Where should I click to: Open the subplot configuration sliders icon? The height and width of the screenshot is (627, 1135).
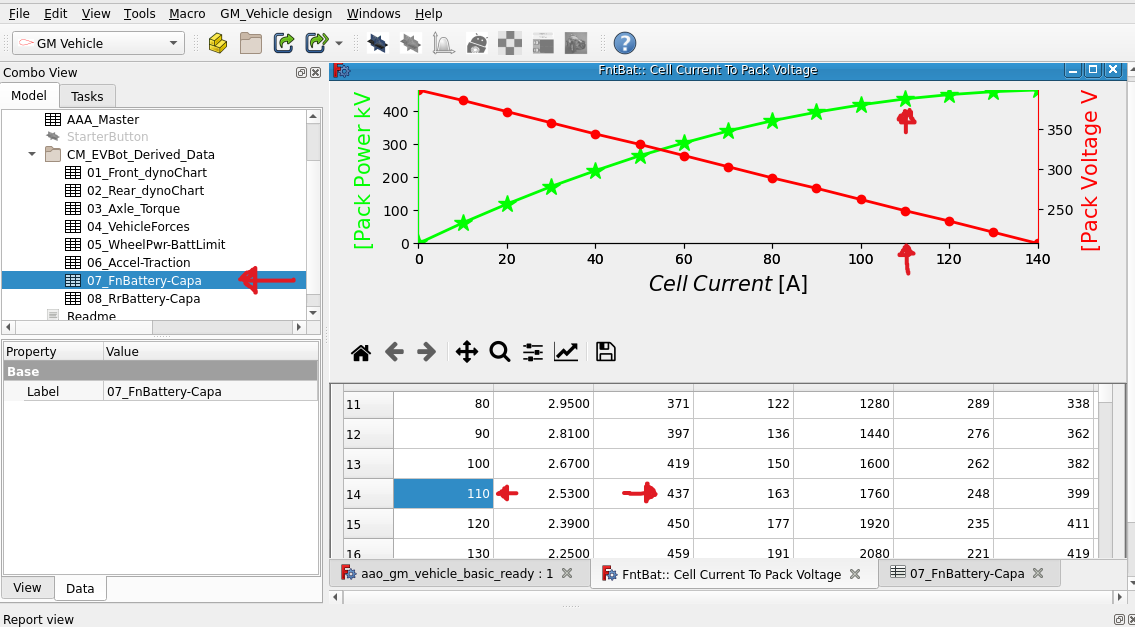533,352
